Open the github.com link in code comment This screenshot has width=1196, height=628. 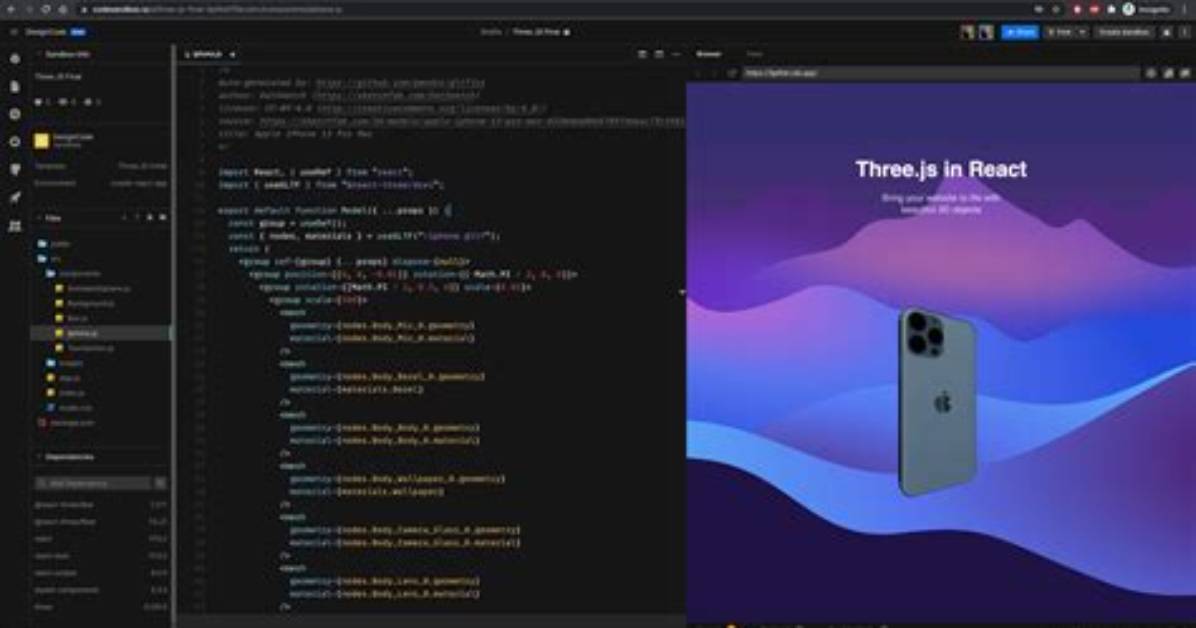[400, 82]
